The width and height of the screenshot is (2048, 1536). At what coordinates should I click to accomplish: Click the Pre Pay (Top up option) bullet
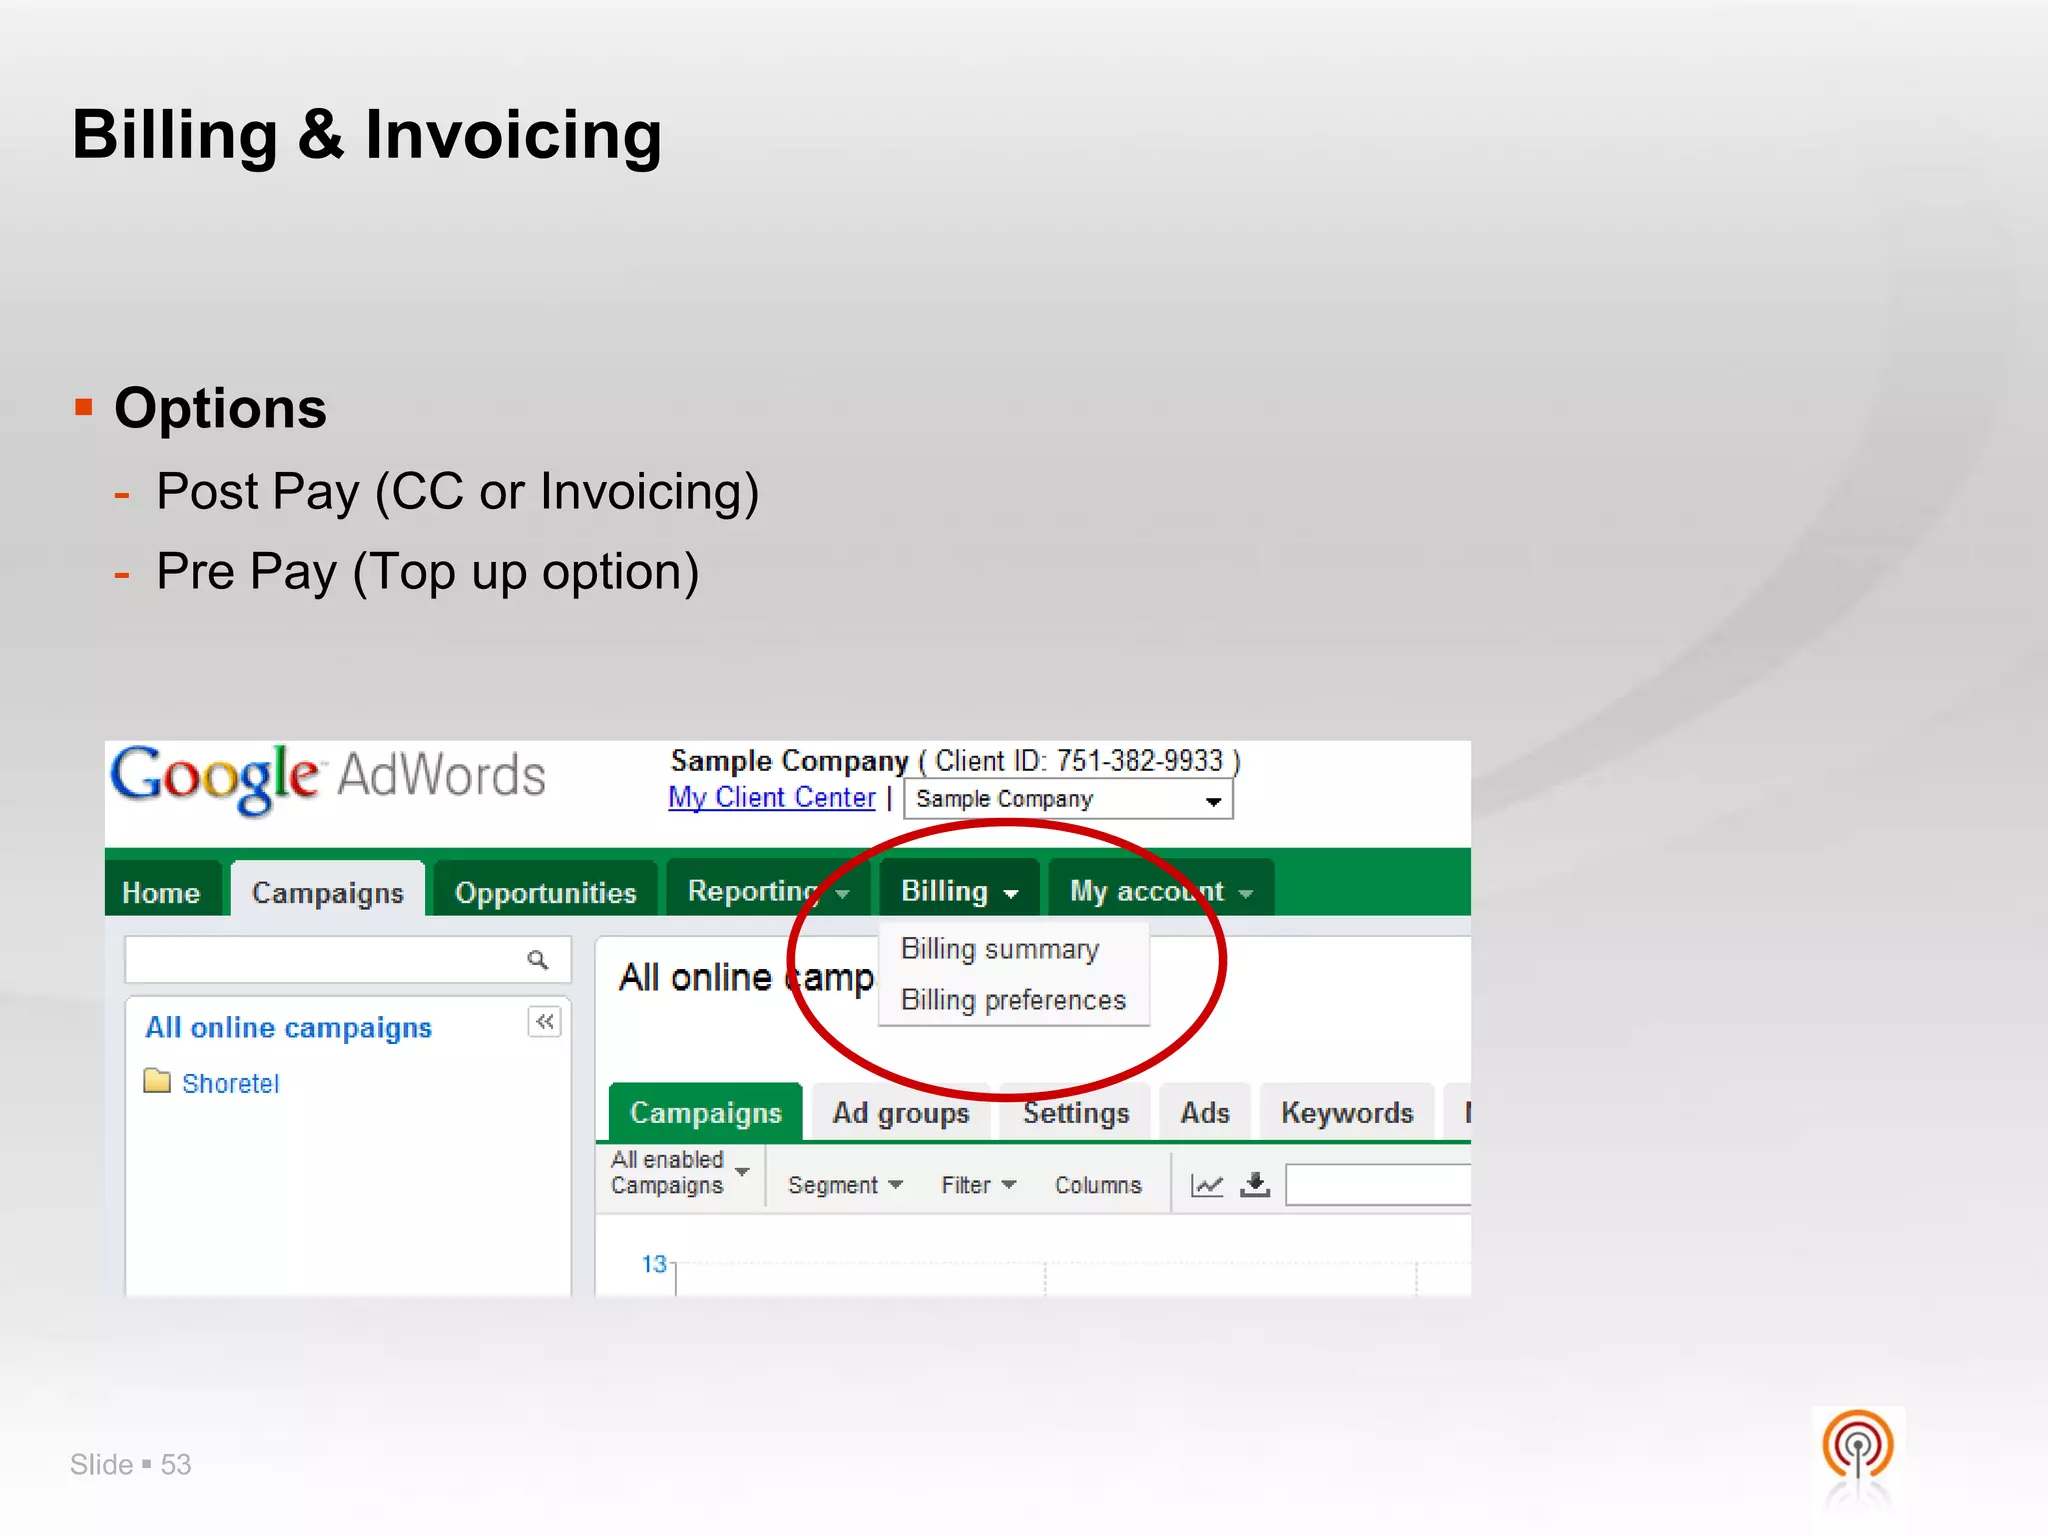(427, 572)
